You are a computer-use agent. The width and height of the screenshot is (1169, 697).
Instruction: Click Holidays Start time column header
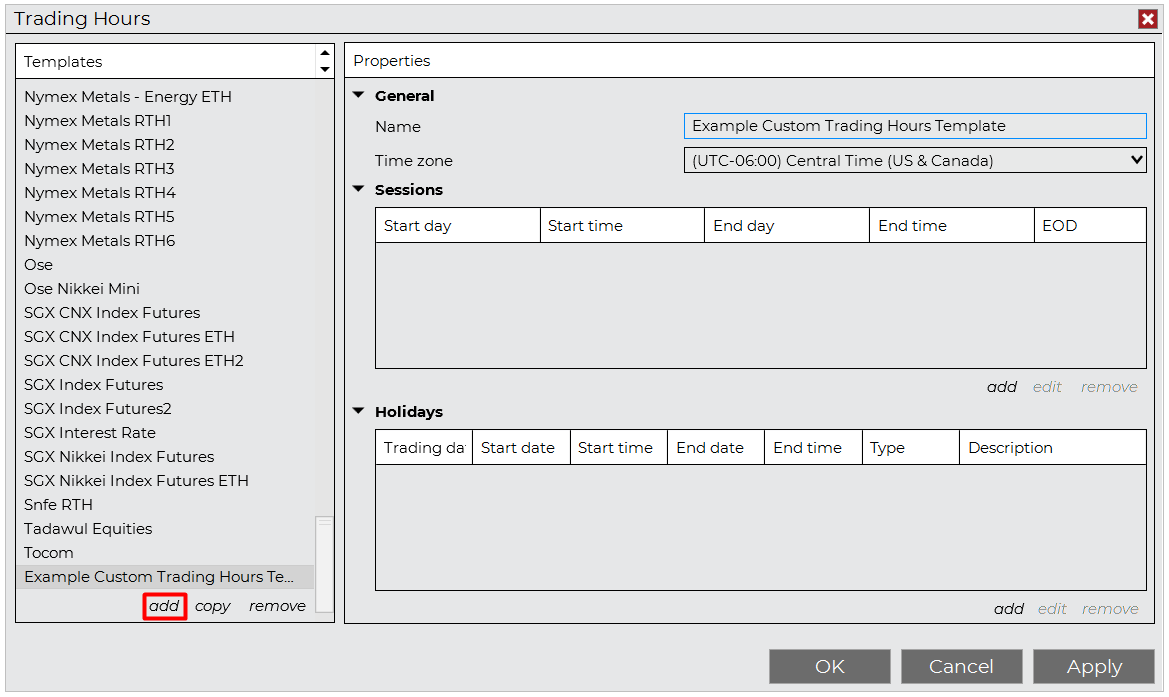pos(618,447)
